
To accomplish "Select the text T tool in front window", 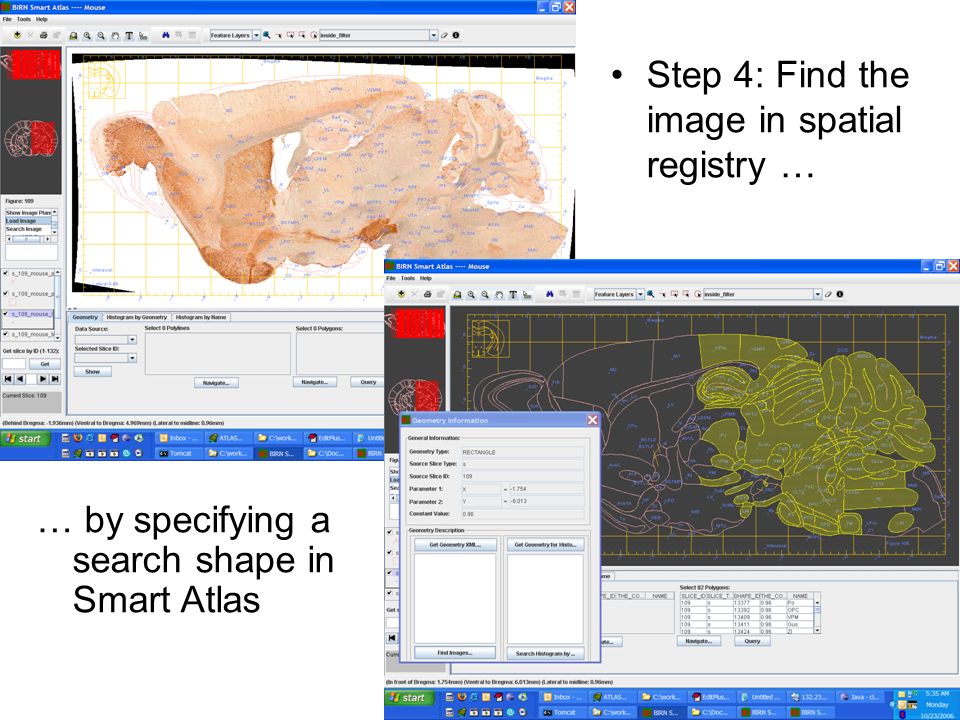I will click(513, 294).
